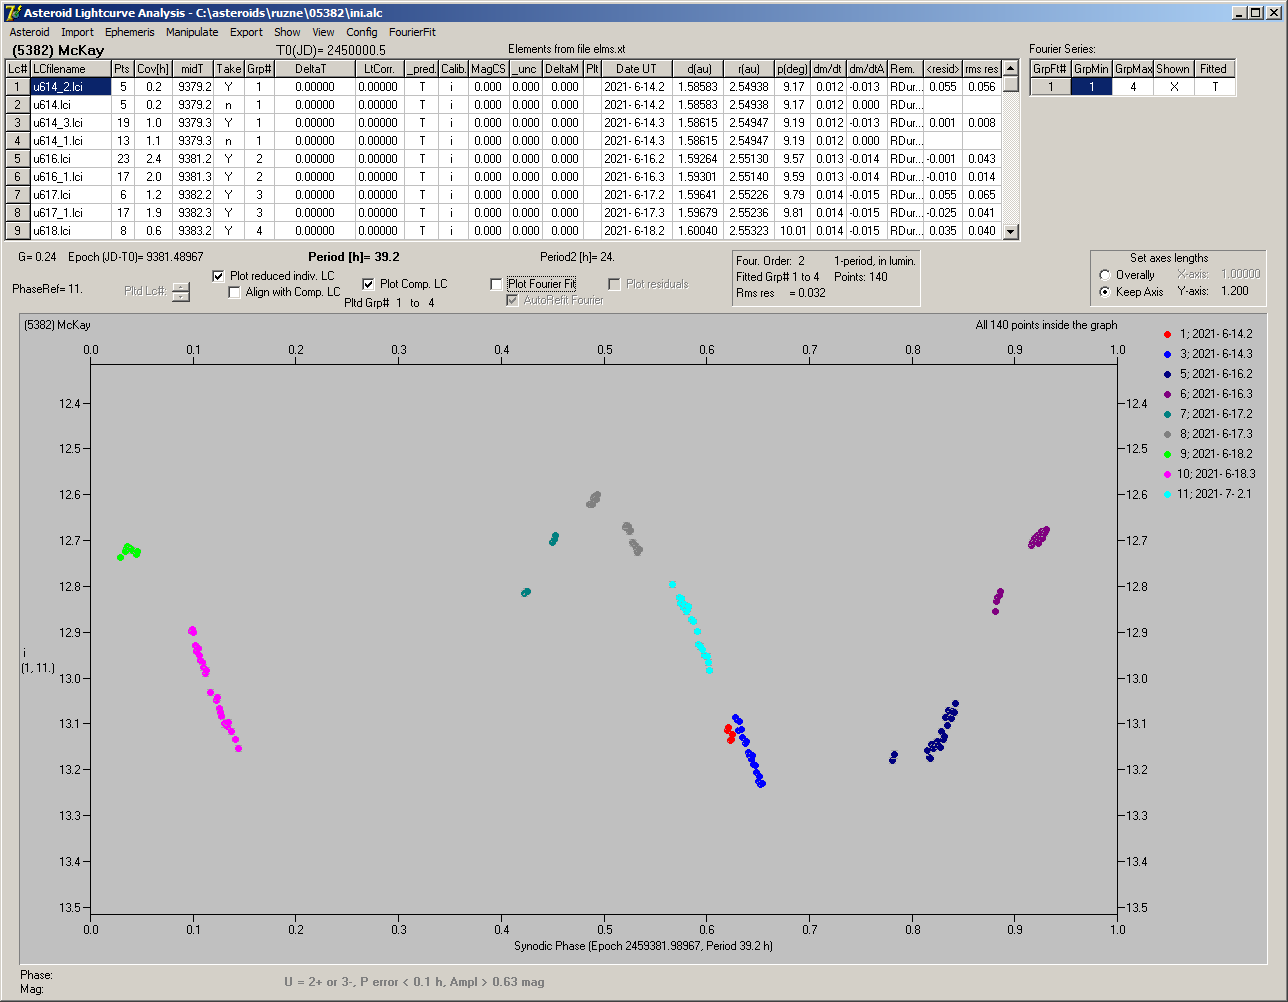Open the Ephemeris menu

[129, 32]
